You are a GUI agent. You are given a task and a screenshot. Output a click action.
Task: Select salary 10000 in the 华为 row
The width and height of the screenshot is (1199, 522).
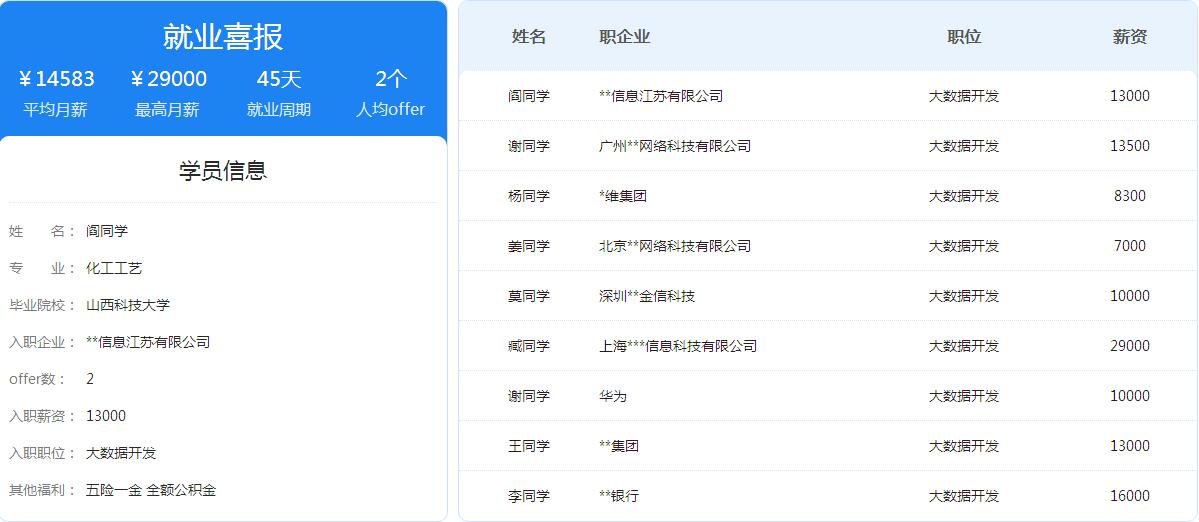pyautogui.click(x=1129, y=396)
